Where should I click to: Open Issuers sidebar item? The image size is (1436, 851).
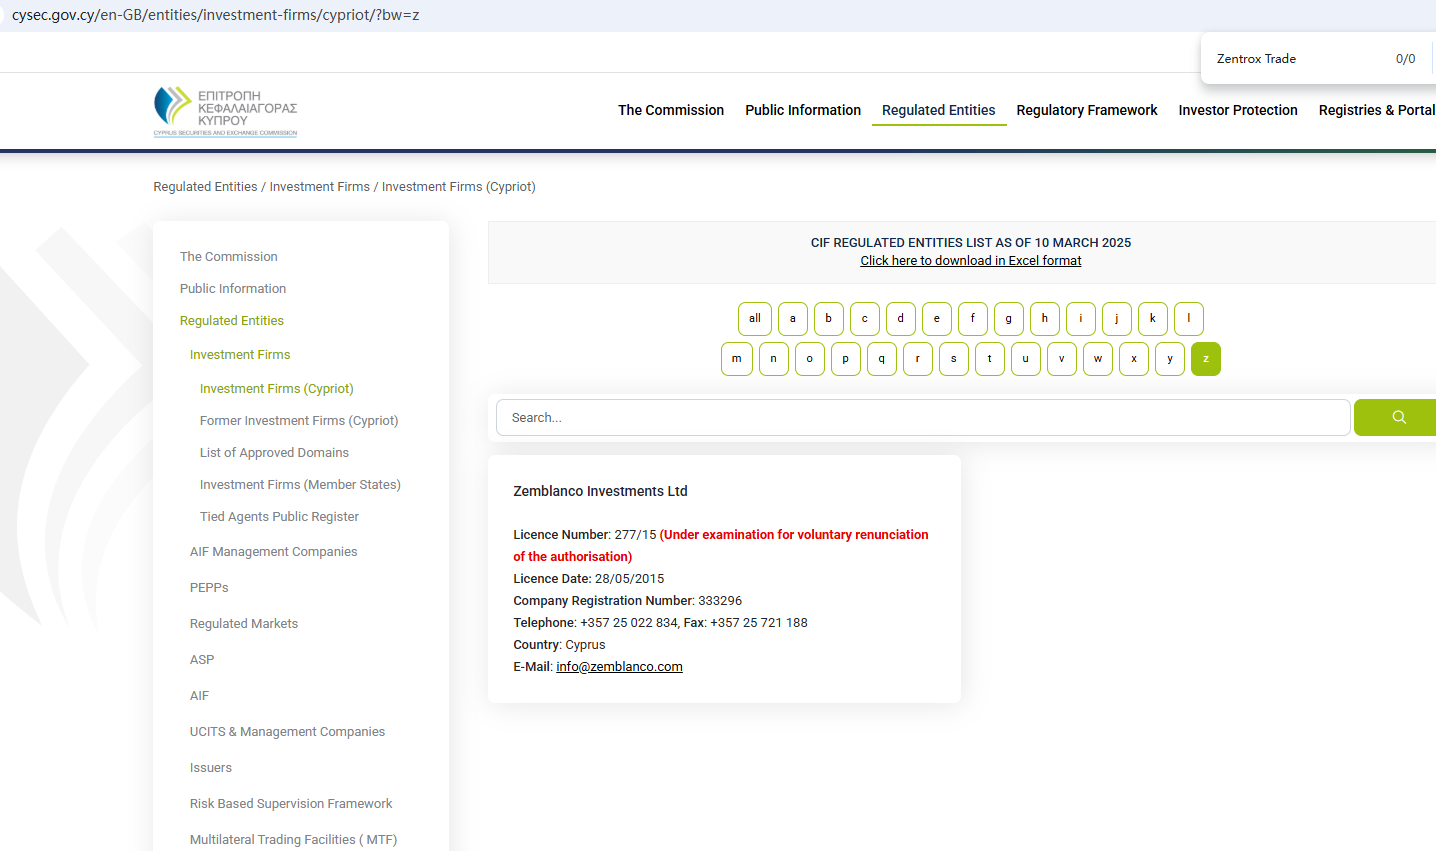point(211,768)
